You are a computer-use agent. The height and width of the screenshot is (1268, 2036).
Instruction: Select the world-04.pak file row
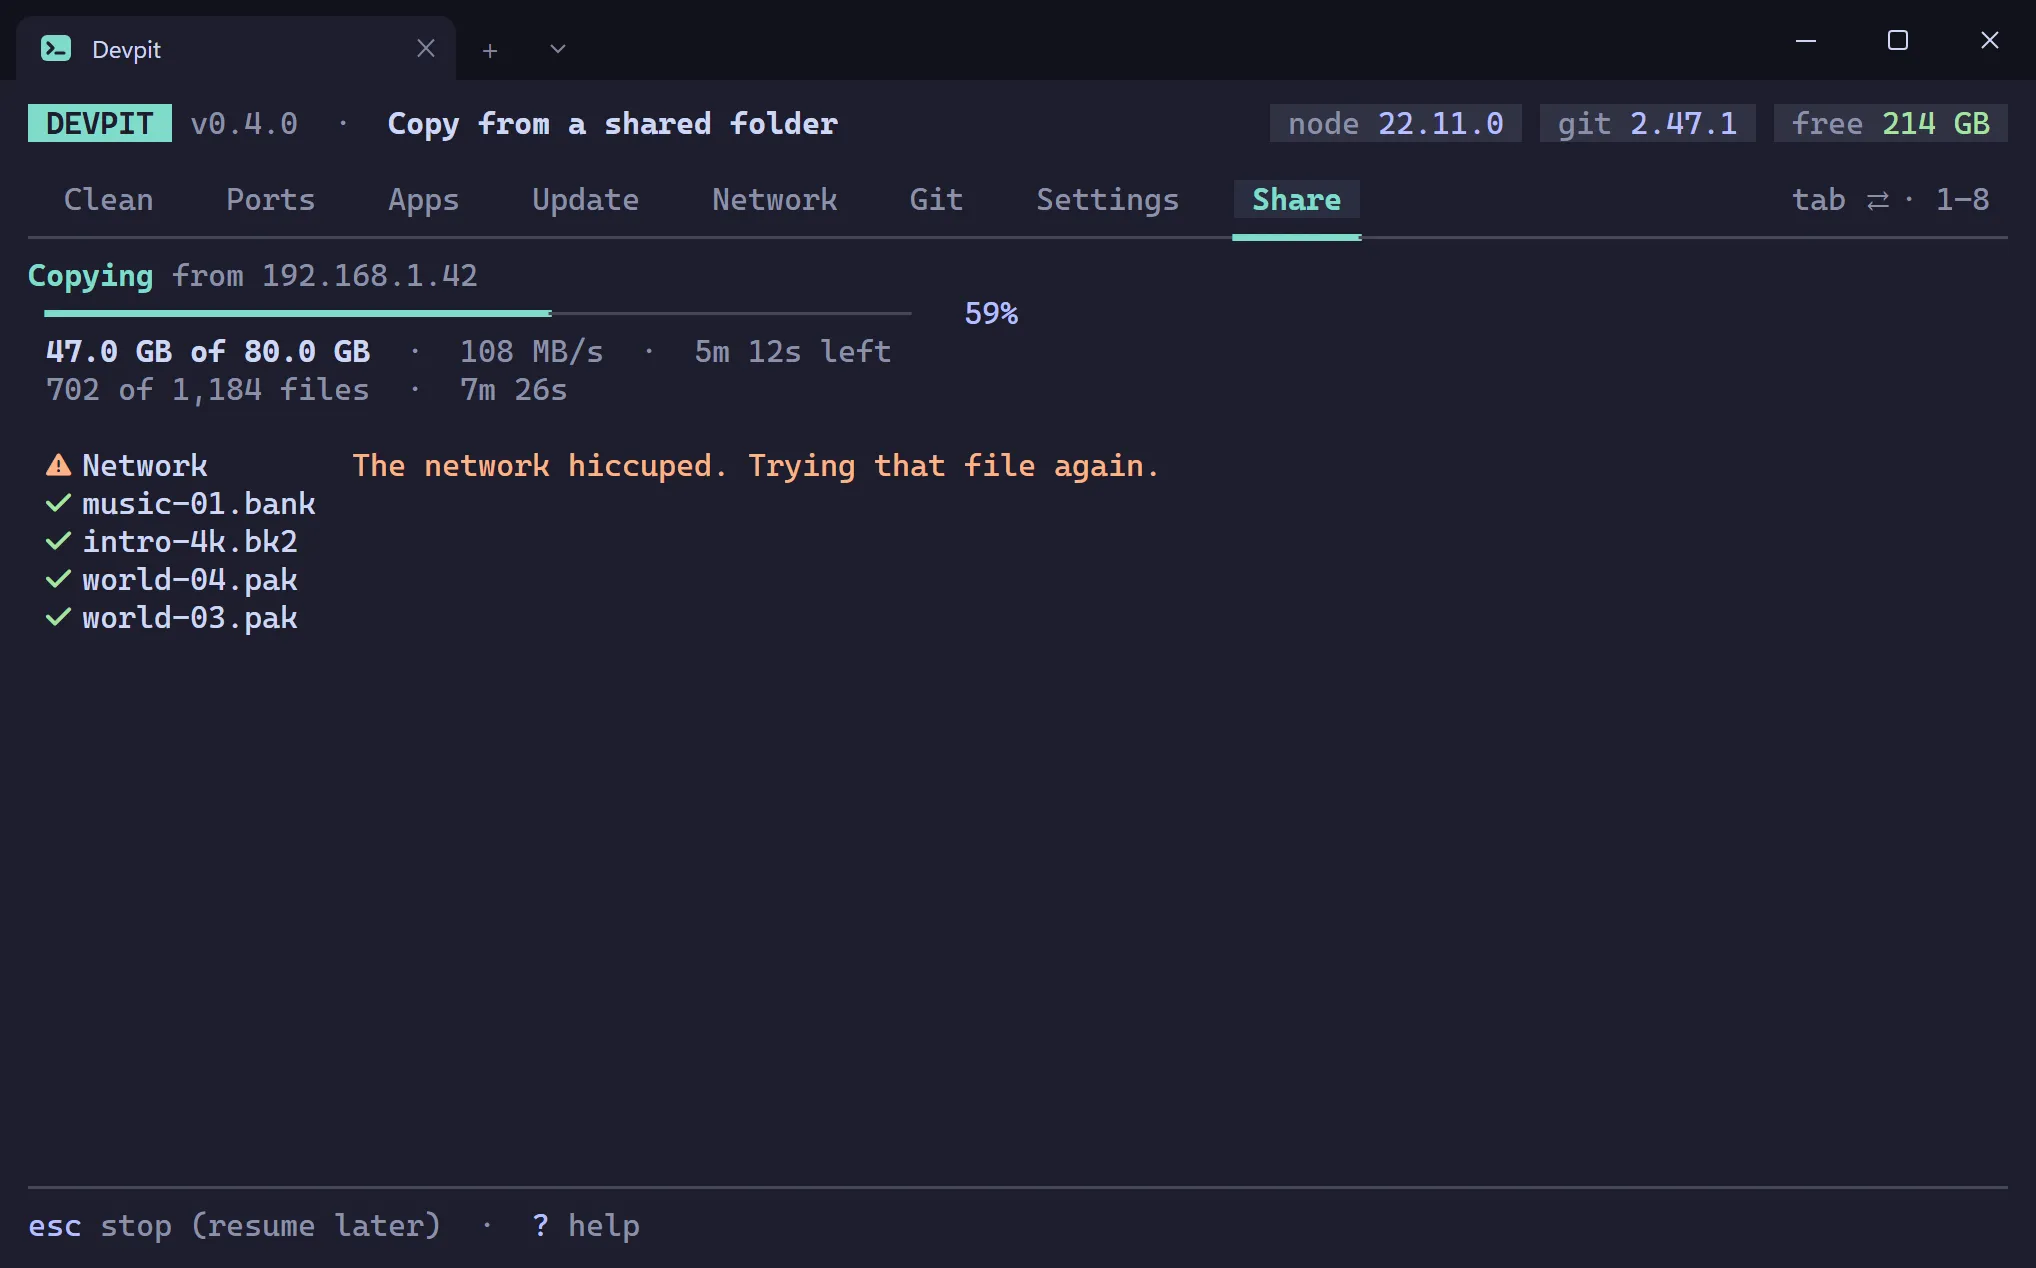coord(172,579)
